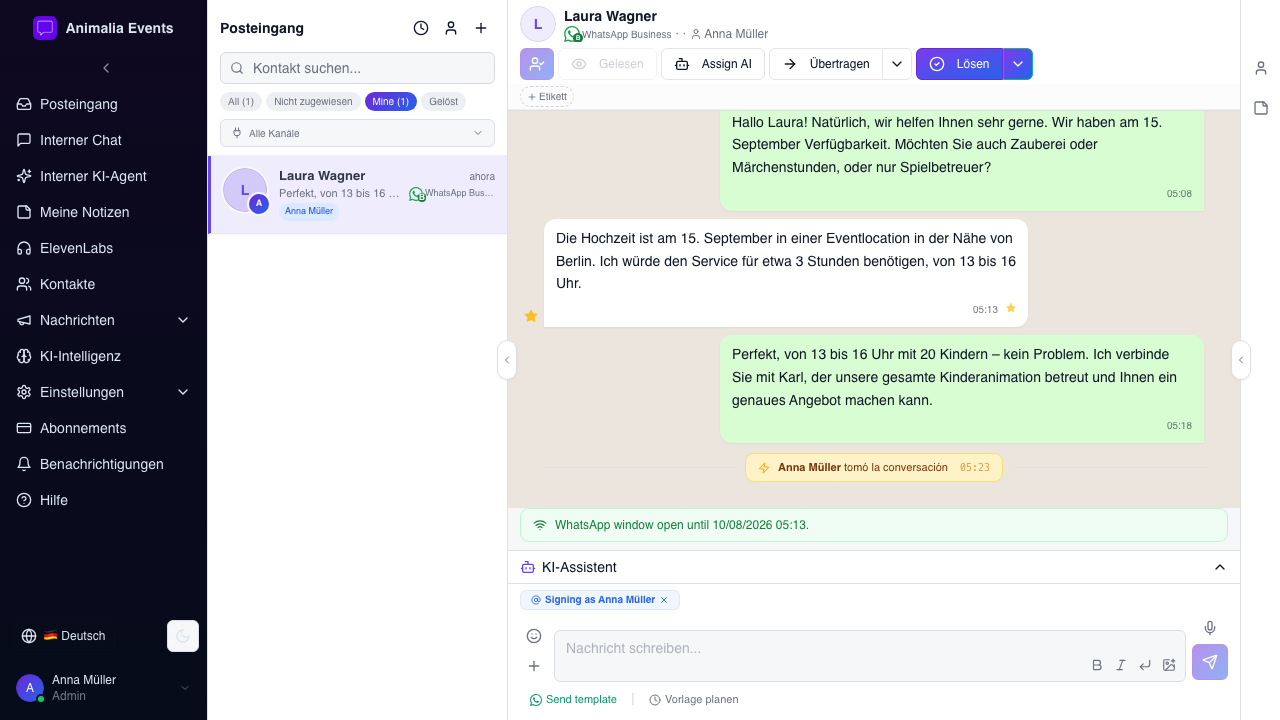
Task: Add a label with Etikett button
Action: (547, 97)
